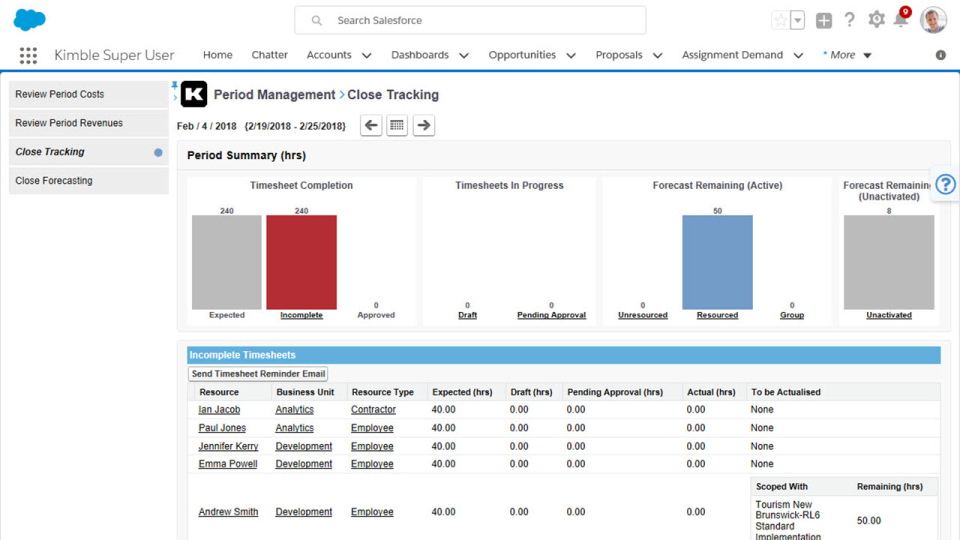960x540 pixels.
Task: Click the pin icon beside the sidebar
Action: click(x=174, y=85)
